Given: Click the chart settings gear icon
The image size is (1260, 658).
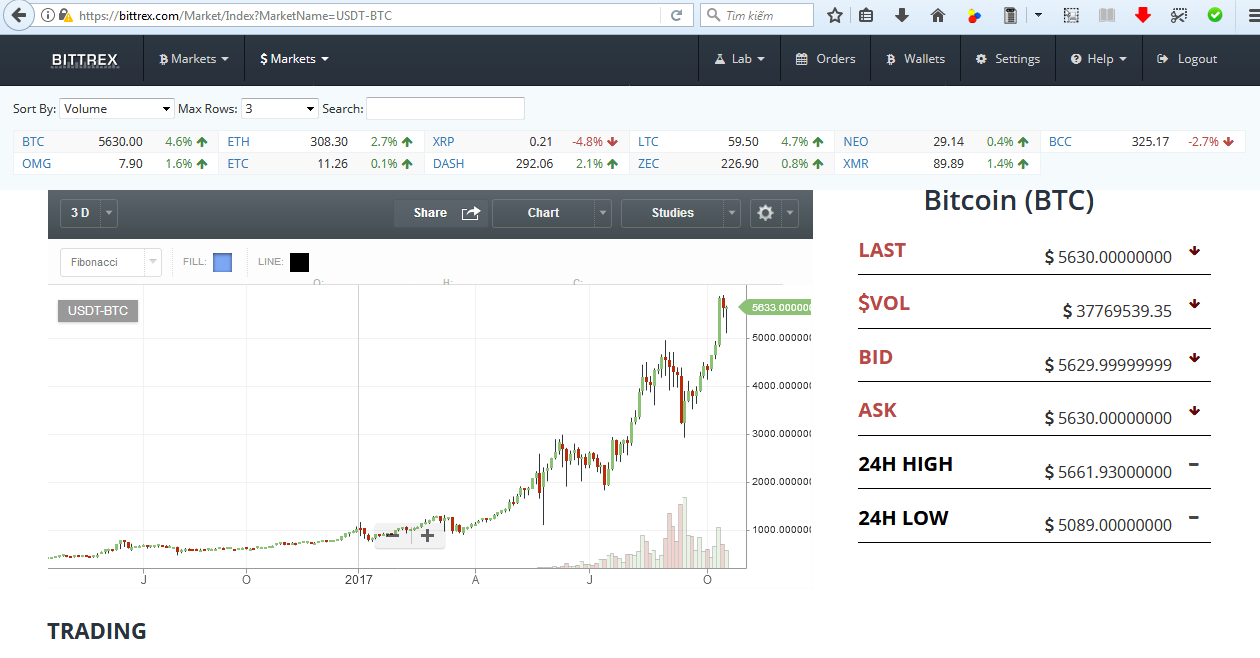Looking at the screenshot, I should (x=766, y=213).
